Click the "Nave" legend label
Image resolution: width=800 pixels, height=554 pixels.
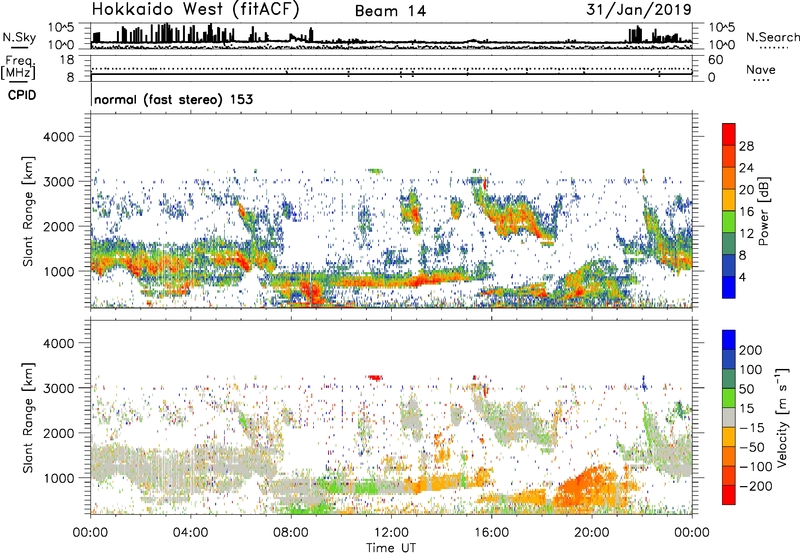(x=761, y=69)
